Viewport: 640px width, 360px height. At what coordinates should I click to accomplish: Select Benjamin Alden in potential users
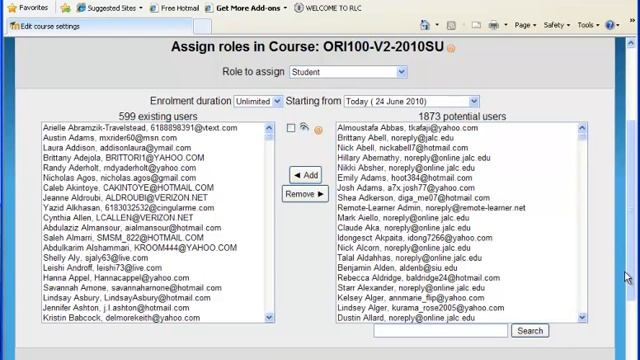(x=457, y=268)
